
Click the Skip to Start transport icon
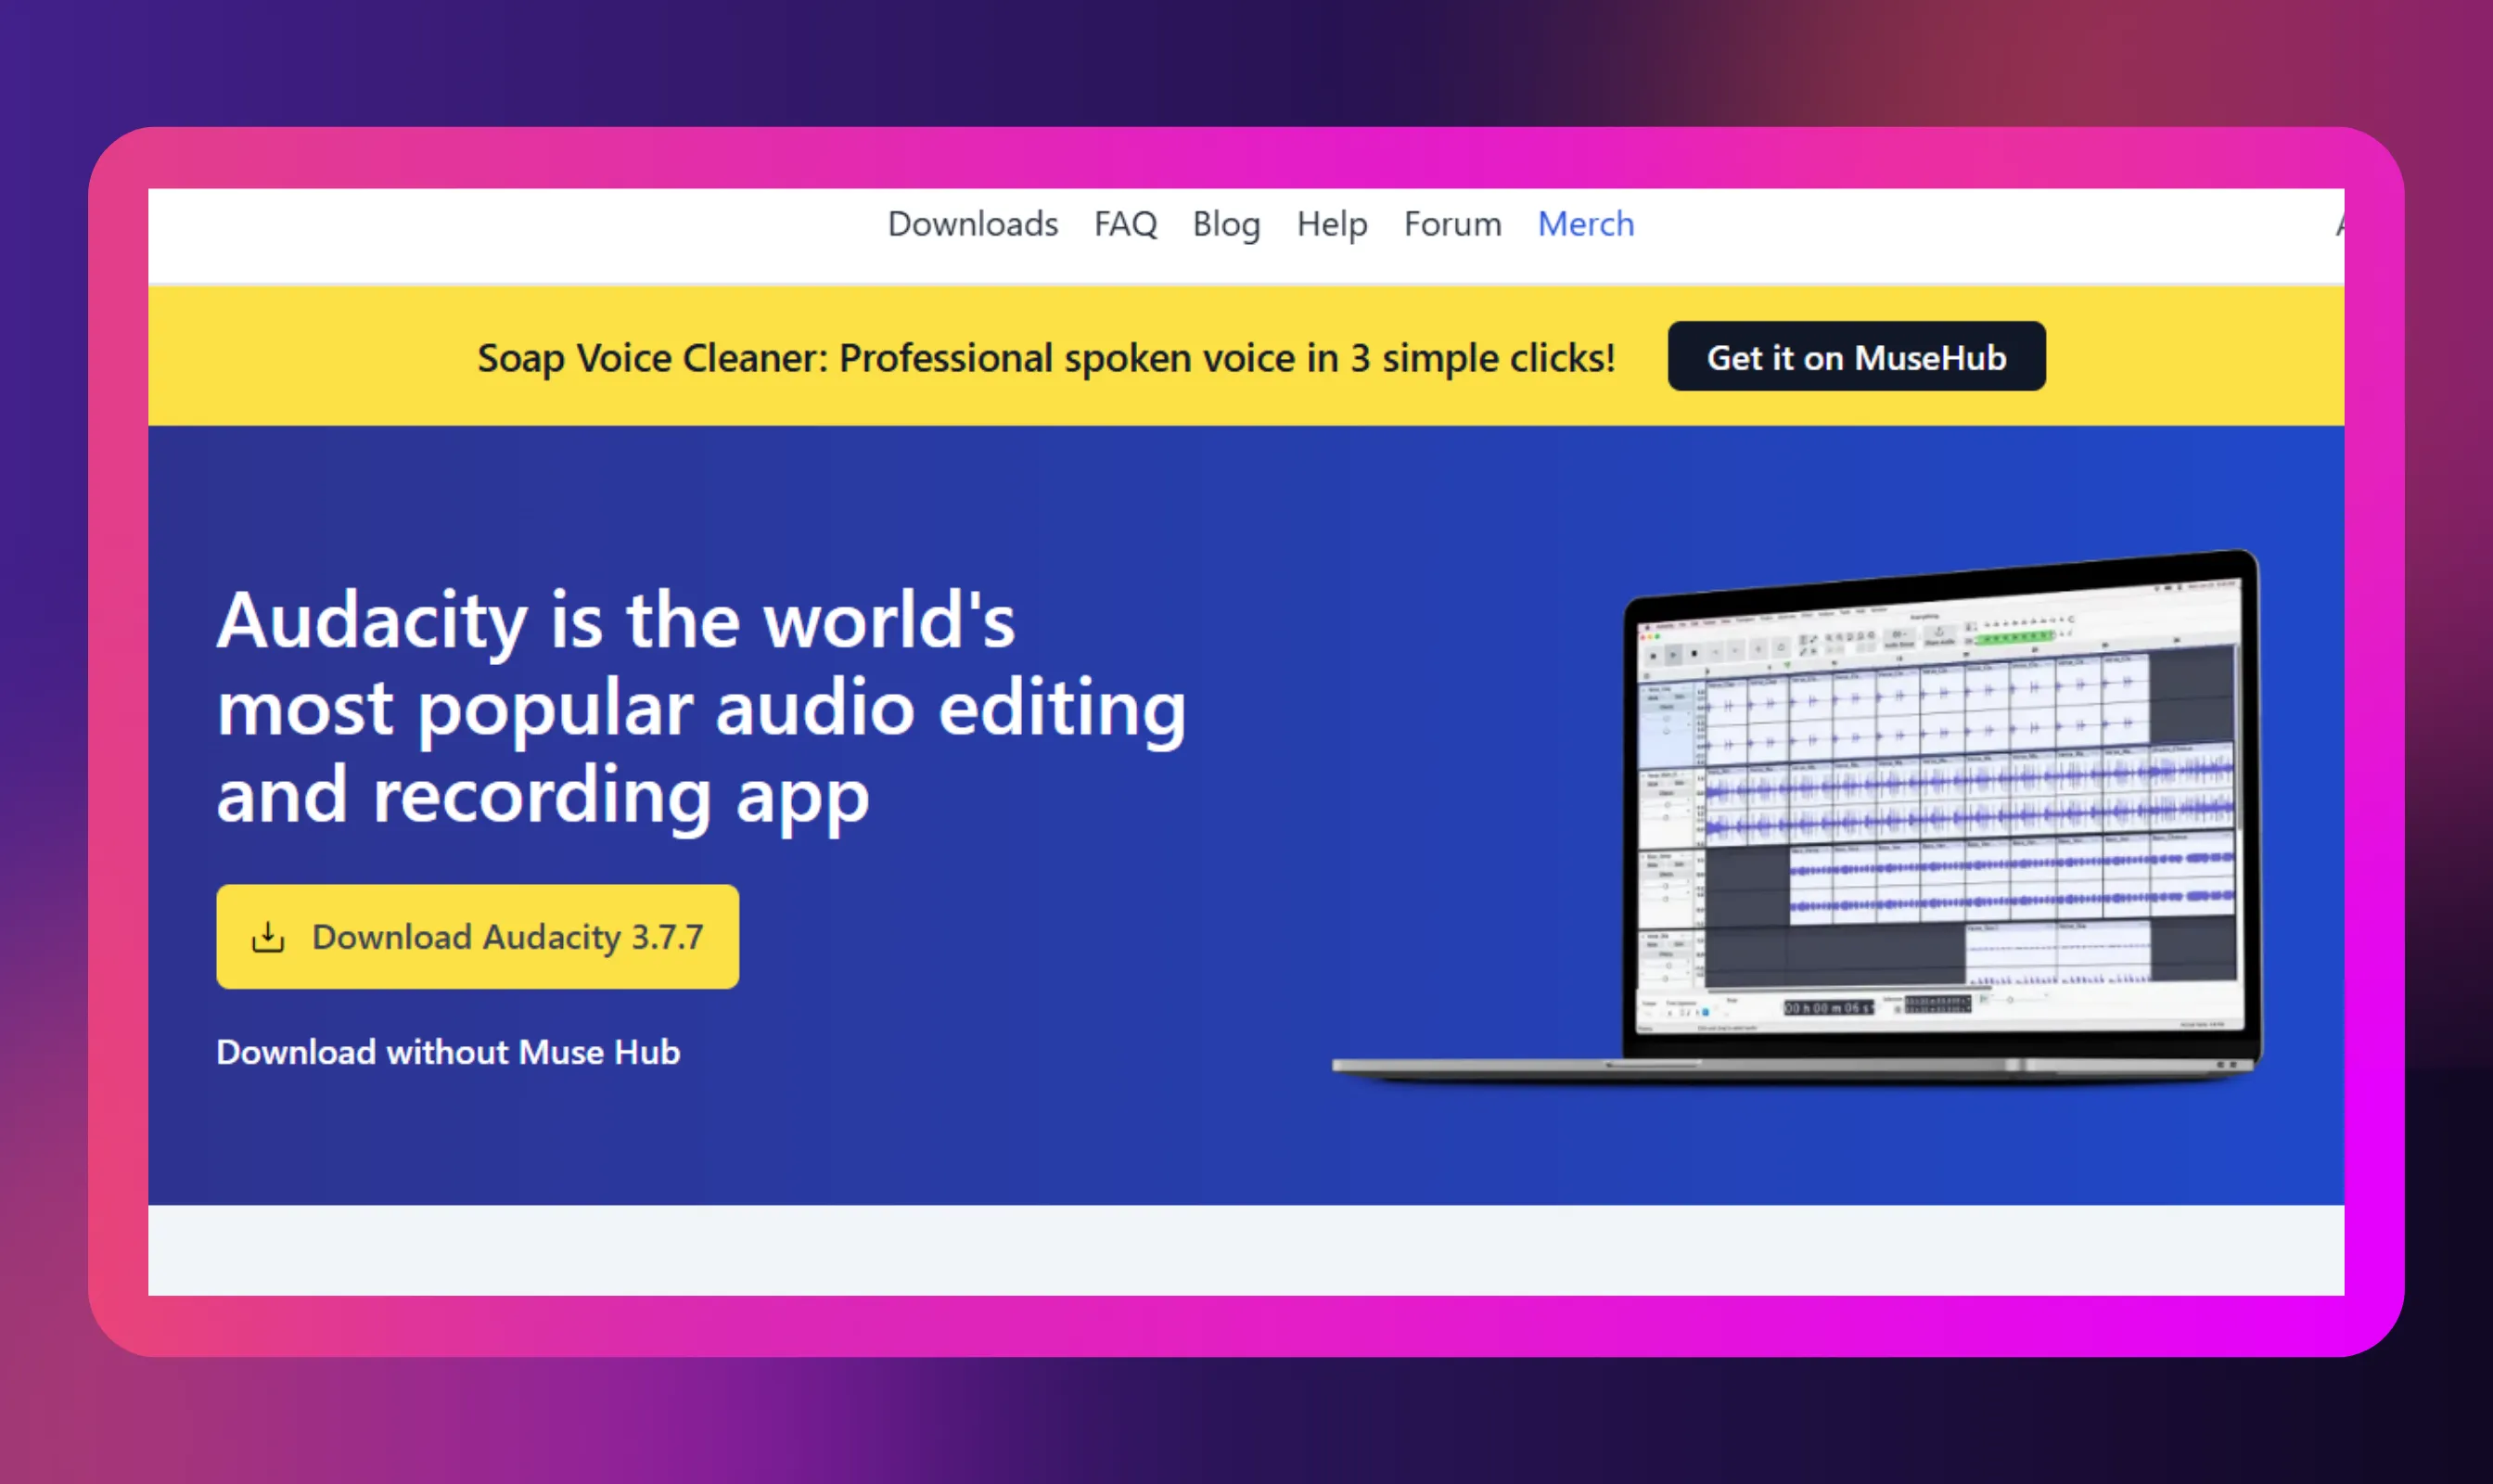[1716, 652]
